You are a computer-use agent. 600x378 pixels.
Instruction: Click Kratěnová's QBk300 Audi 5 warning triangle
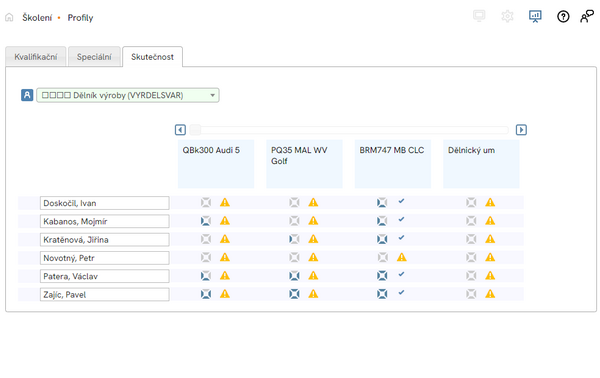tap(225, 239)
